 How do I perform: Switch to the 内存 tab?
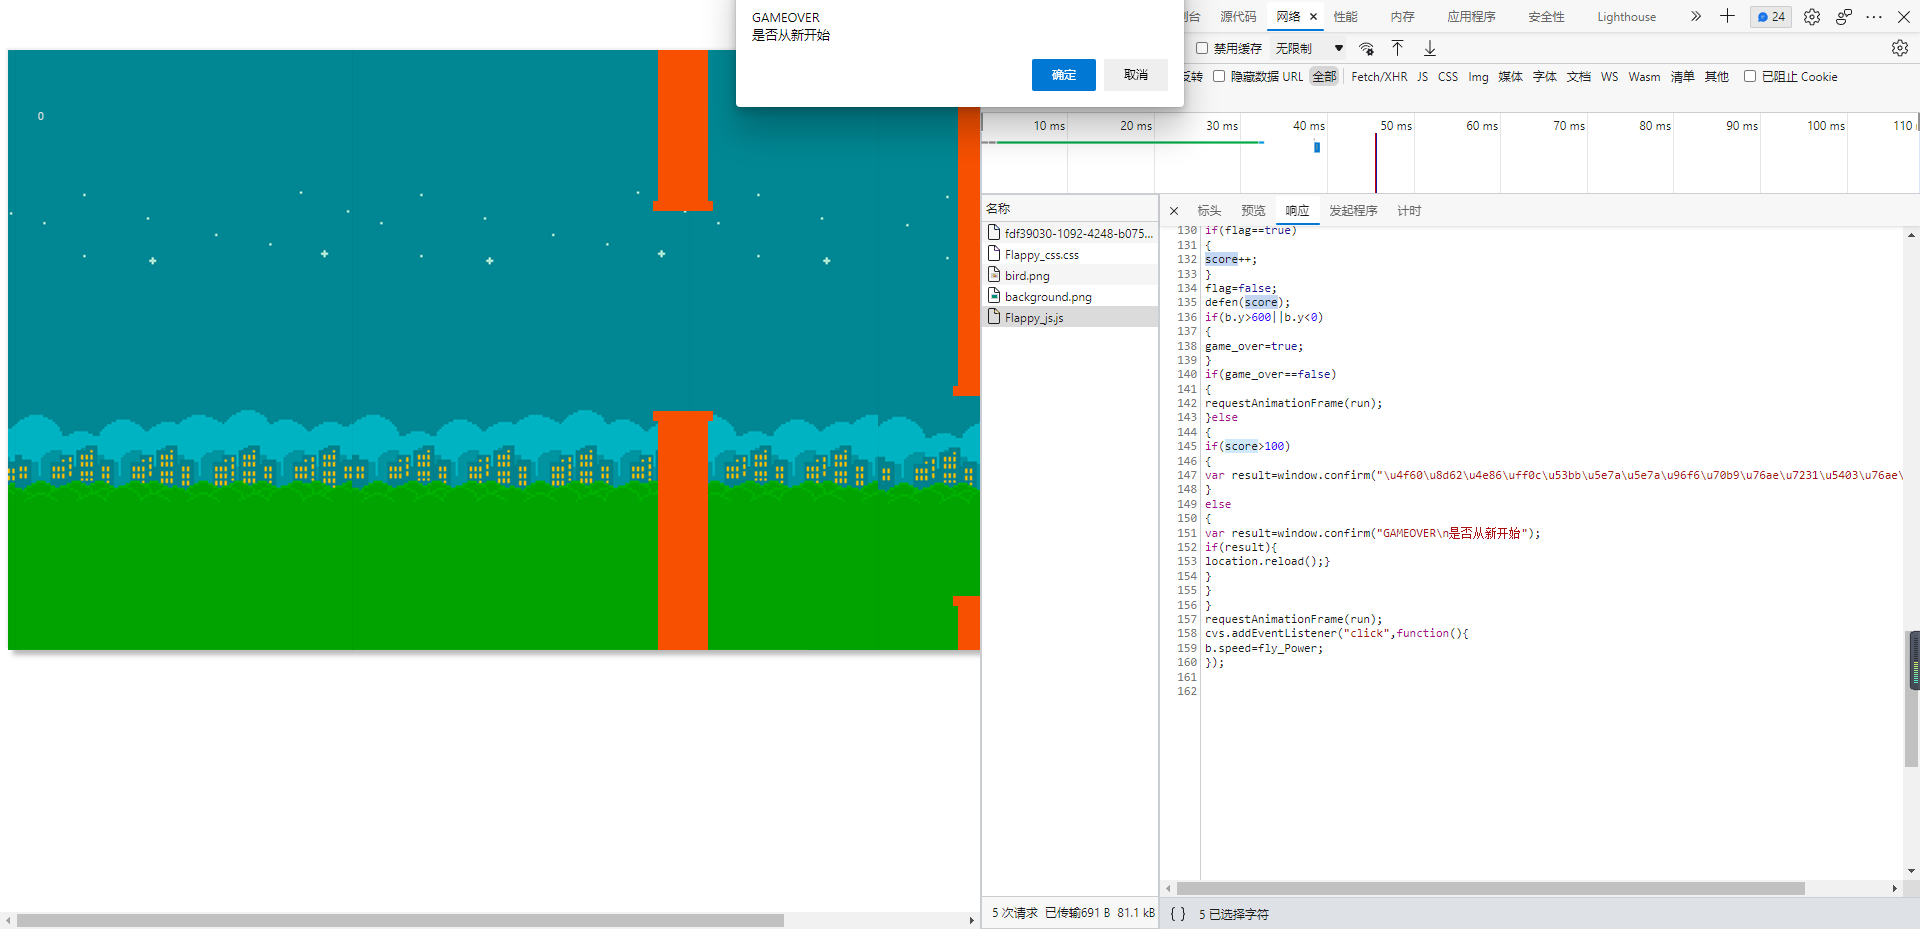pyautogui.click(x=1402, y=17)
